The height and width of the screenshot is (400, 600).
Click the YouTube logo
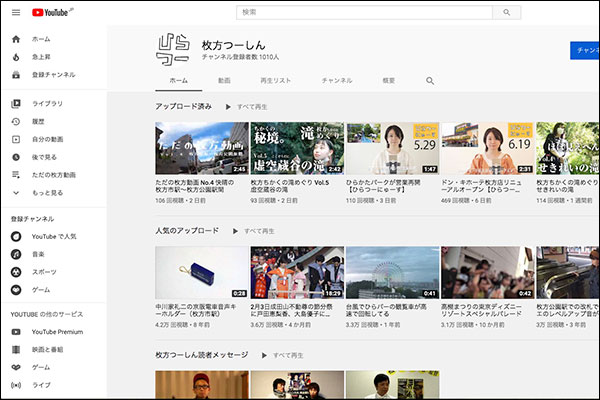click(x=51, y=12)
